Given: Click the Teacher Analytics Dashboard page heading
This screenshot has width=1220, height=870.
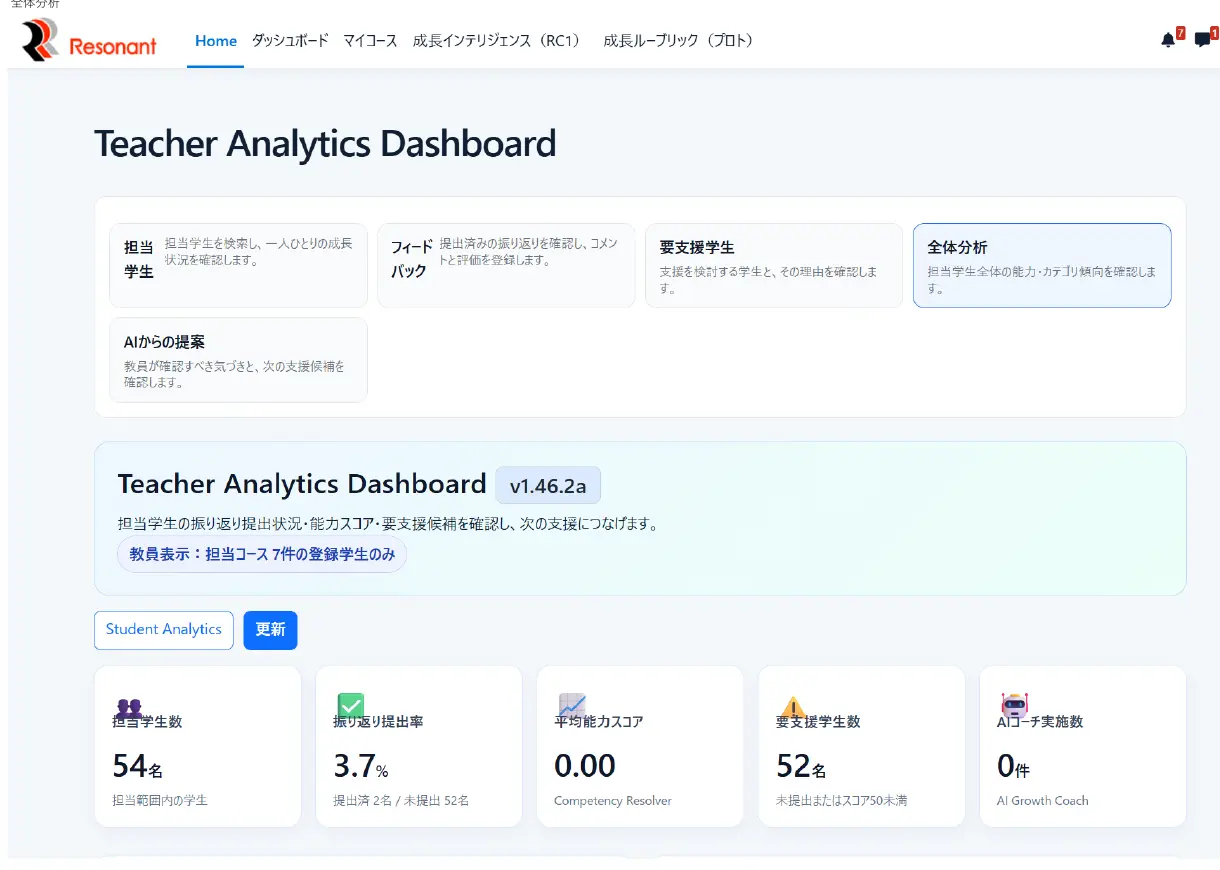Looking at the screenshot, I should point(325,144).
